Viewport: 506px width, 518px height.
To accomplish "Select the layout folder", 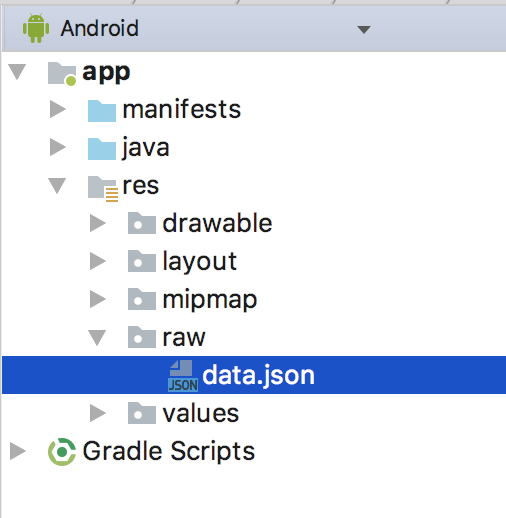I will [200, 262].
